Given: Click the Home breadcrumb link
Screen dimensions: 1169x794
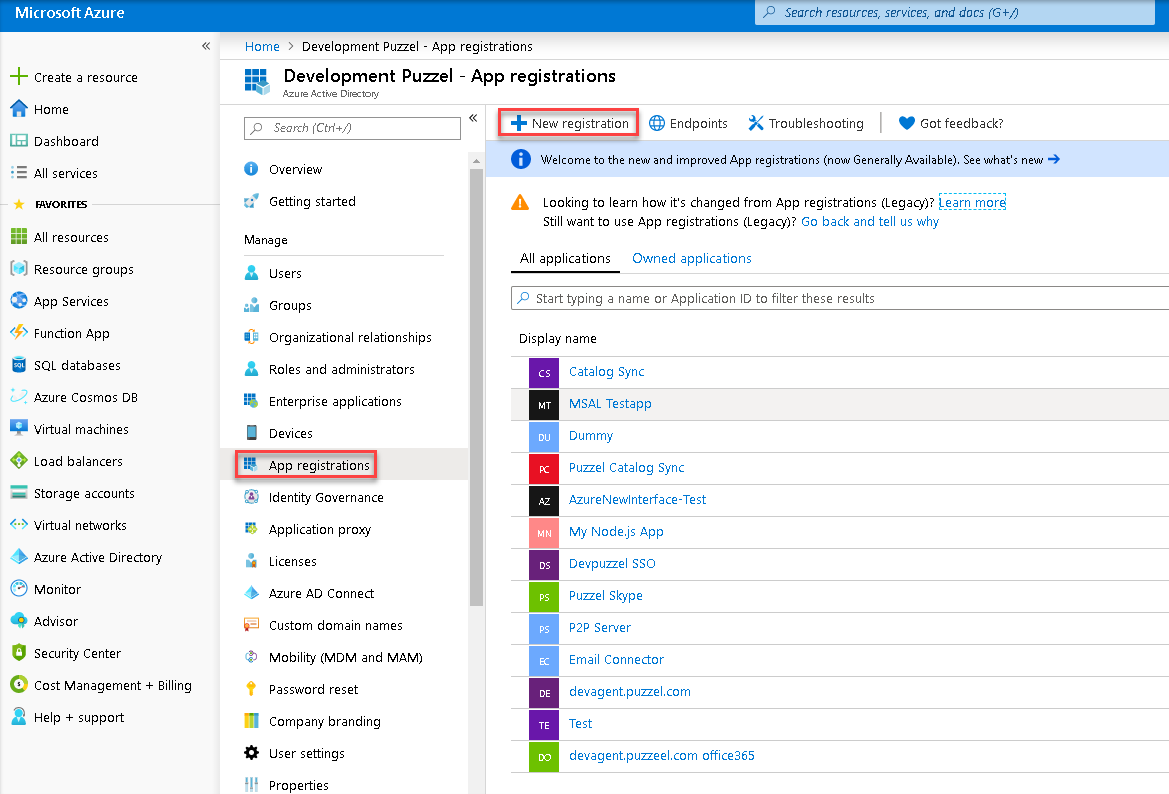Looking at the screenshot, I should coord(262,46).
